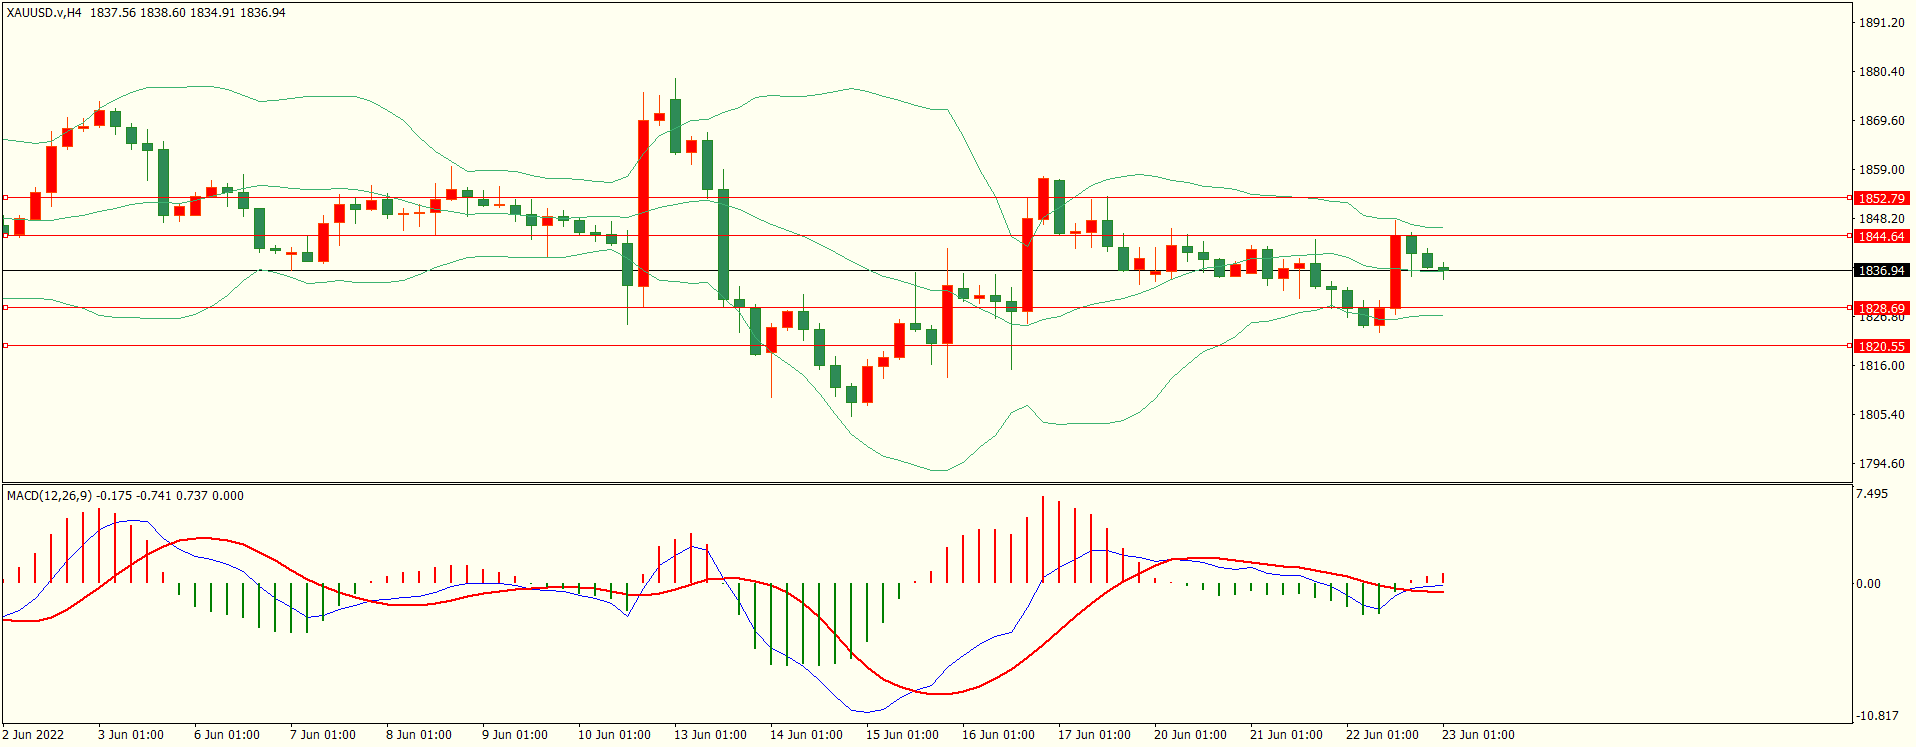Click the 1891.20 price scale value
Image resolution: width=1916 pixels, height=747 pixels.
point(1881,23)
